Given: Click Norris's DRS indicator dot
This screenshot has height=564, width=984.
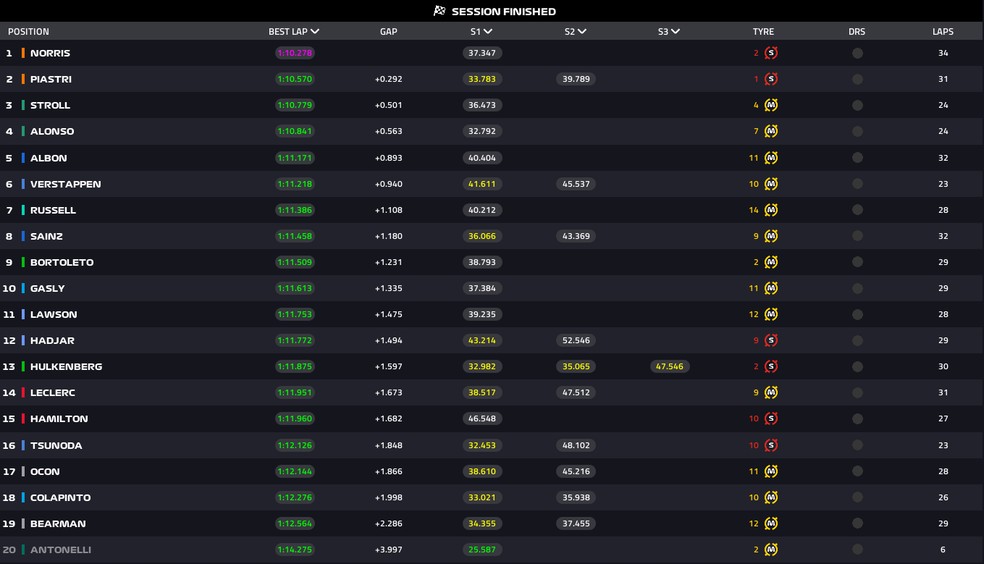Looking at the screenshot, I should [857, 53].
